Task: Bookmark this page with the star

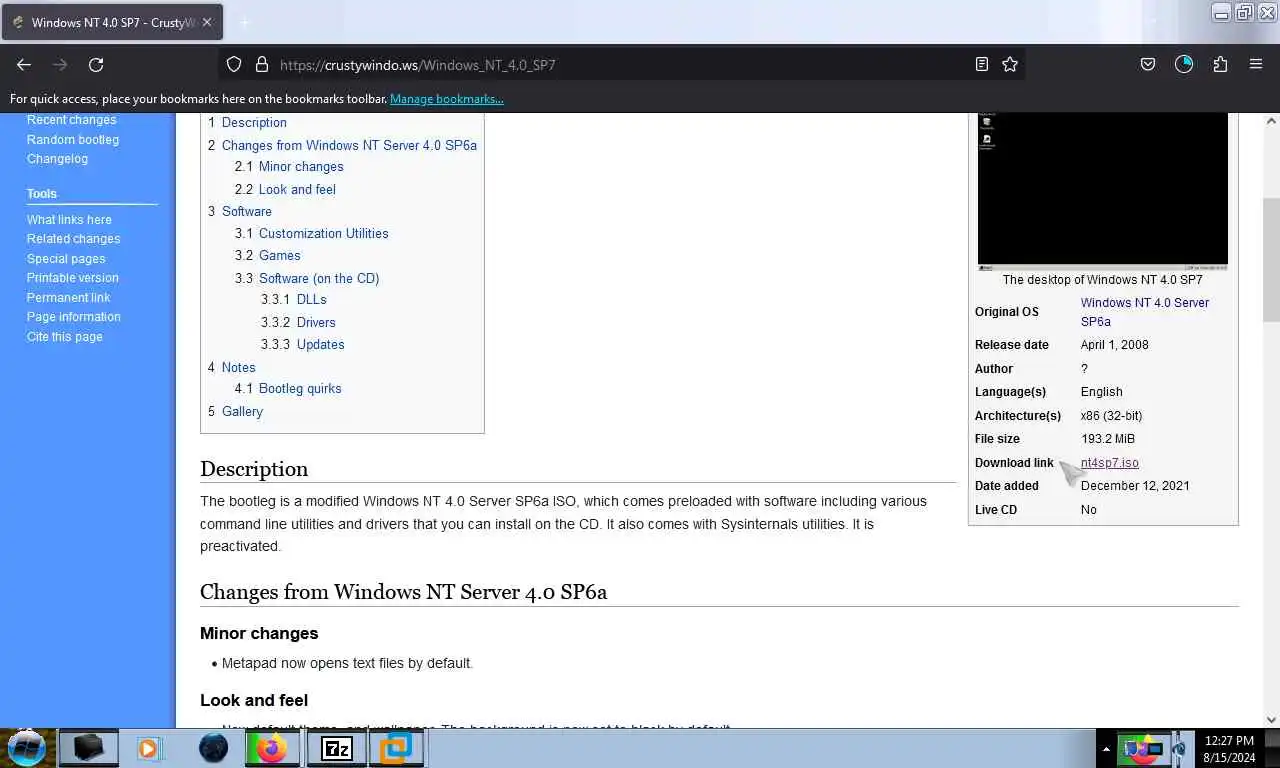Action: coord(1010,64)
